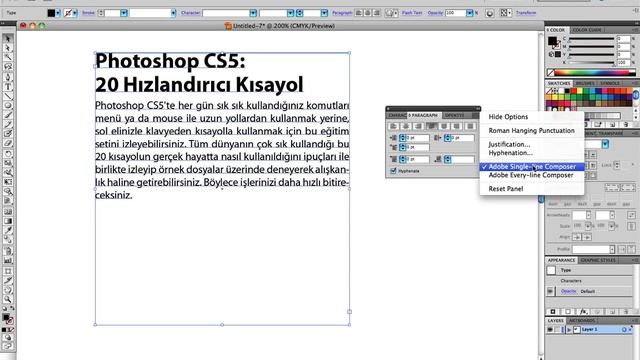
Task: Choose Roman Hanging Punctuation
Action: tap(532, 131)
